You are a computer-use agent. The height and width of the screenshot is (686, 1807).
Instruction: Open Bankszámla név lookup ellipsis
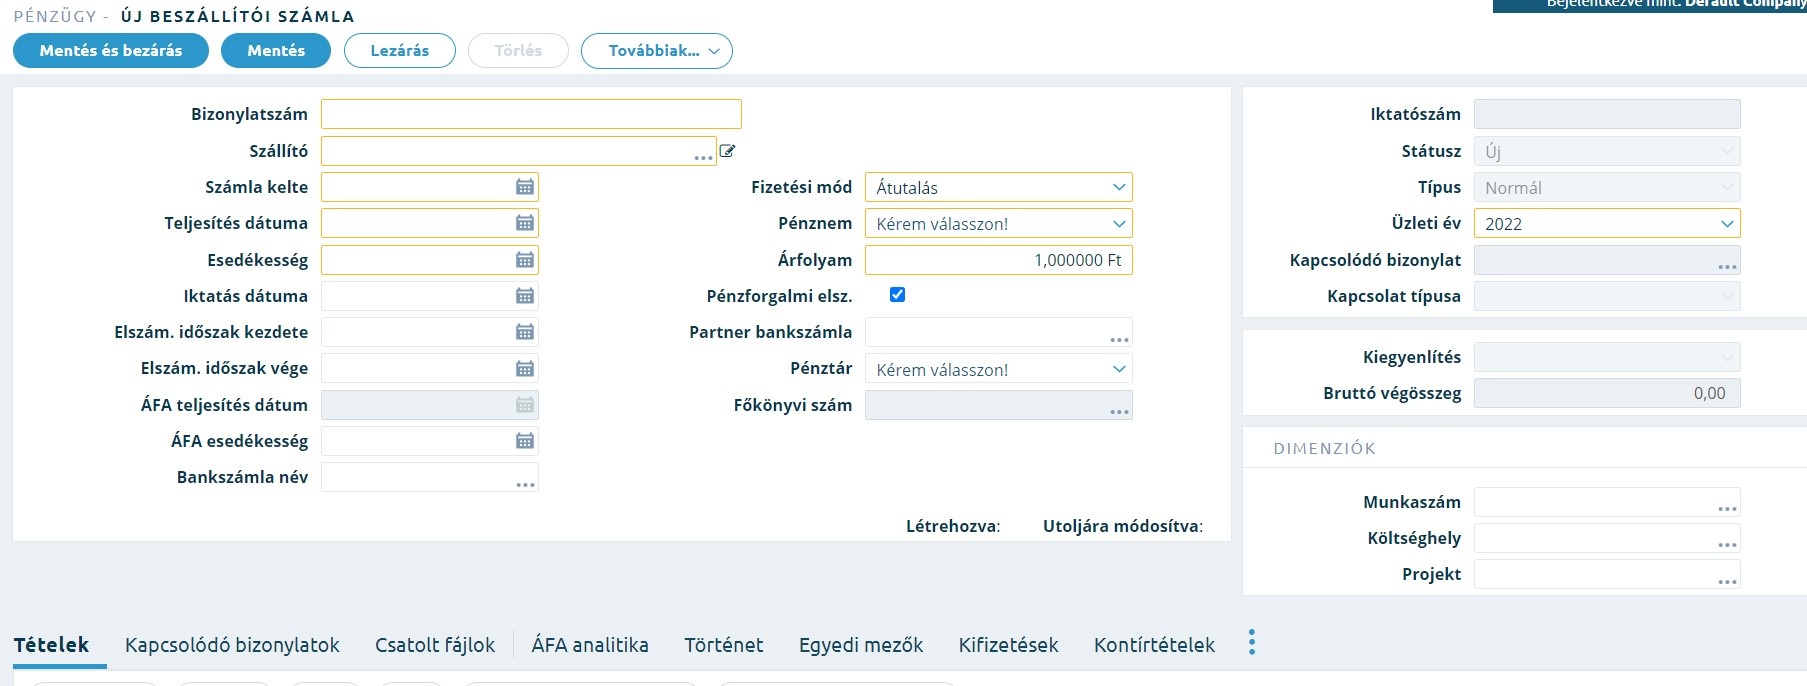pyautogui.click(x=525, y=484)
